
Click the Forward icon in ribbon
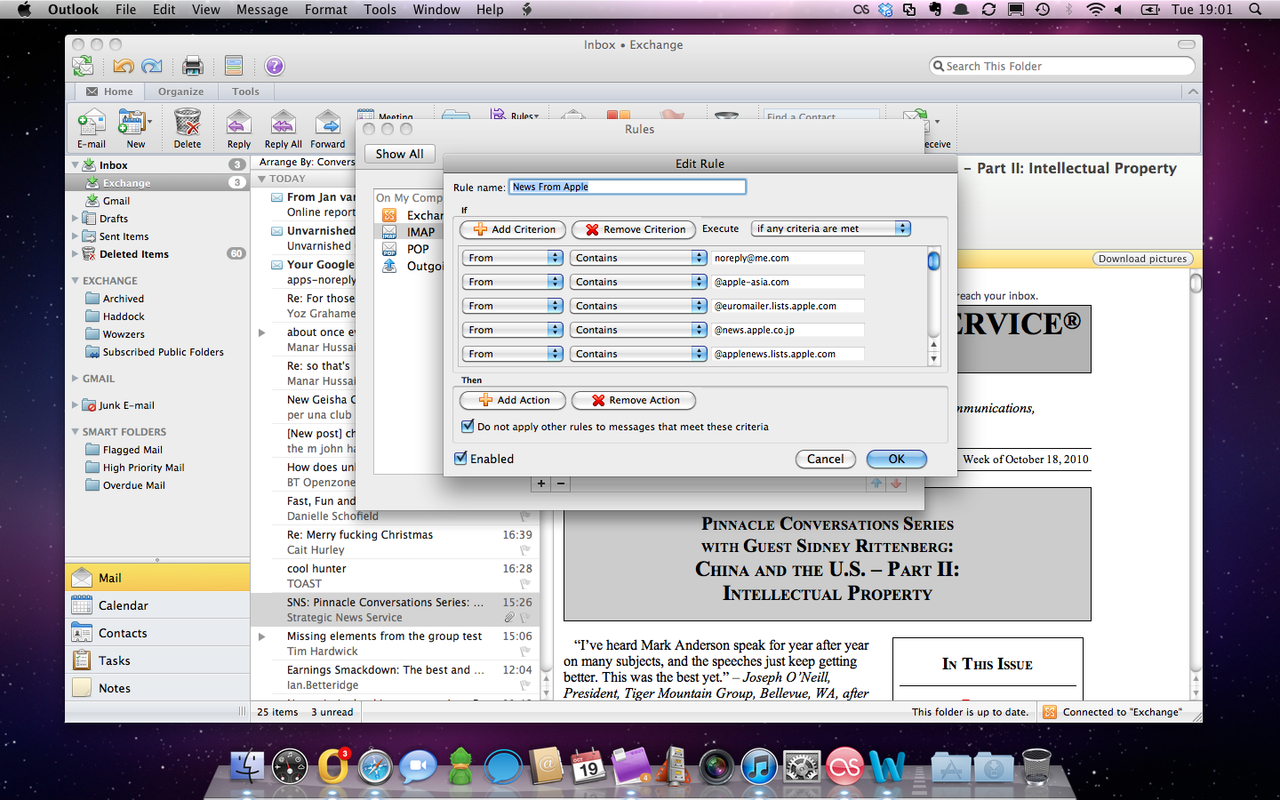coord(328,129)
